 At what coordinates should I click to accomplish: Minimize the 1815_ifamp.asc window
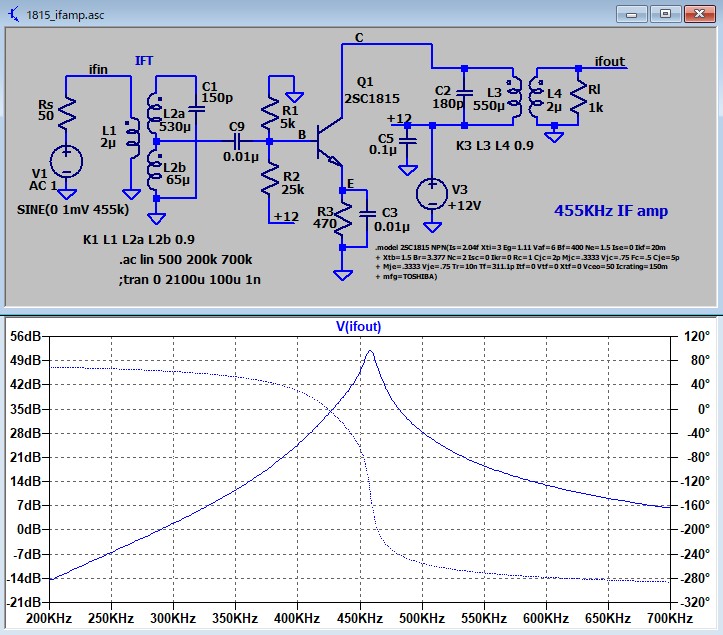[x=632, y=14]
